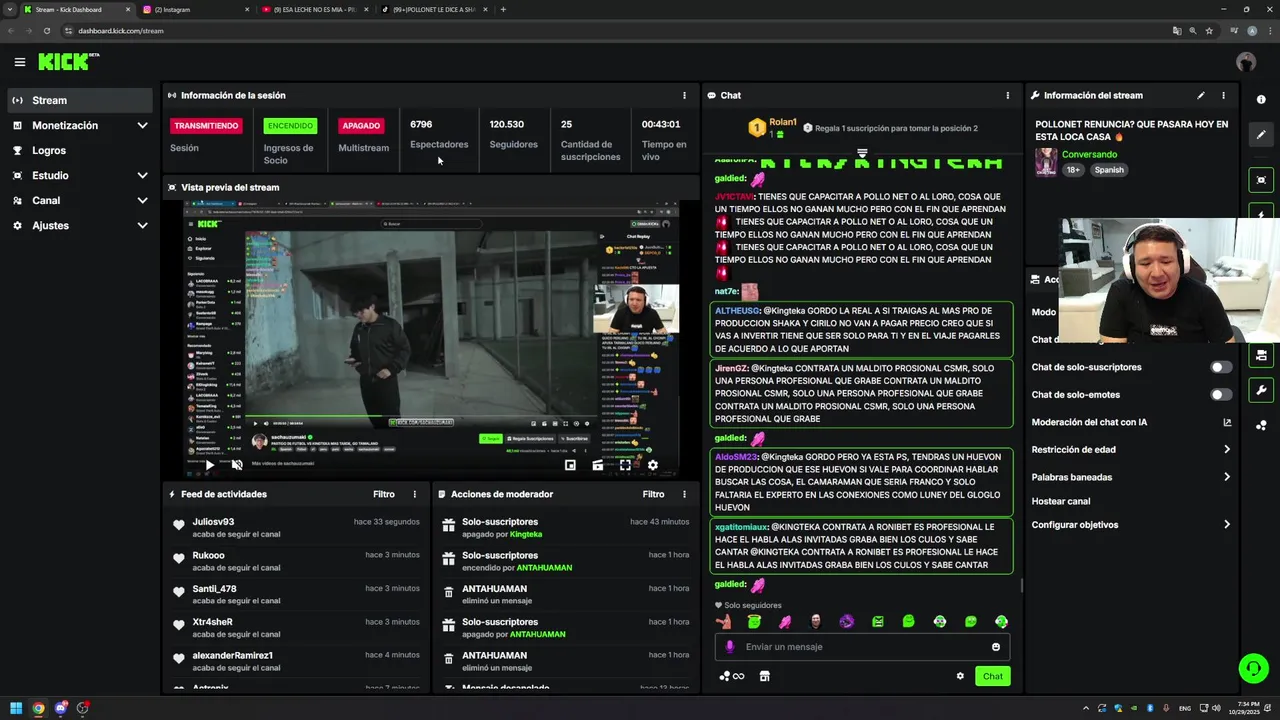The height and width of the screenshot is (720, 1280).
Task: Open a new browser tab
Action: (503, 9)
